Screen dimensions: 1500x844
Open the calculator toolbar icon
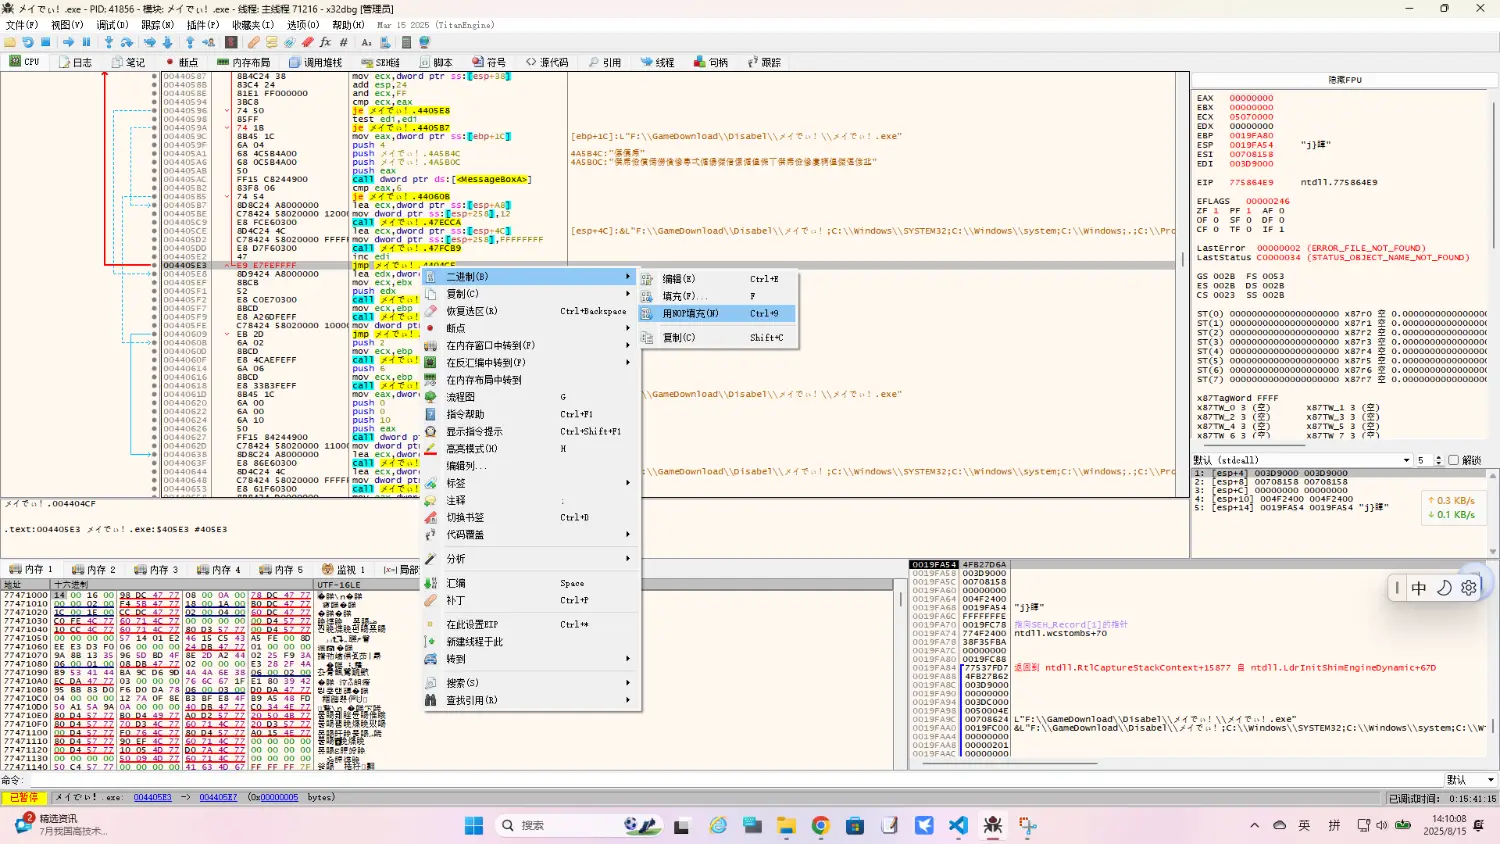[407, 43]
